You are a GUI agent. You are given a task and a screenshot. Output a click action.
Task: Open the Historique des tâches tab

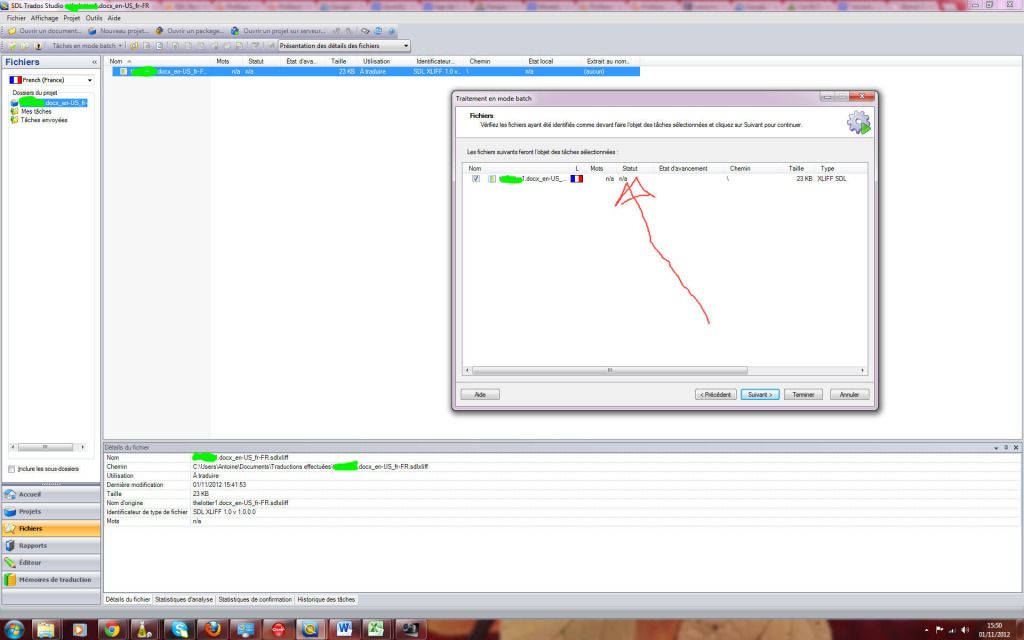coord(326,600)
